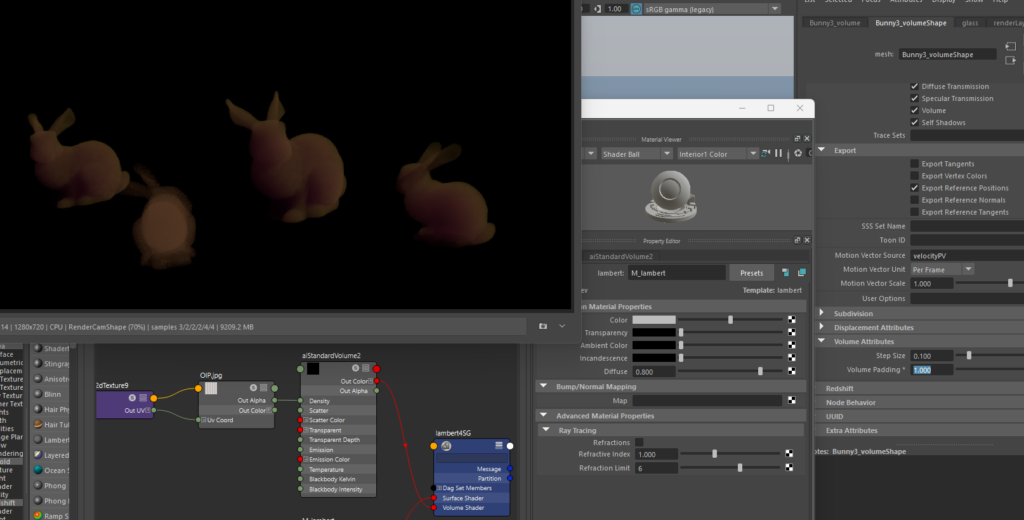Screen dimensions: 1024x520
Task: Click the Refraction Limit map checker button
Action: pyautogui.click(x=789, y=468)
